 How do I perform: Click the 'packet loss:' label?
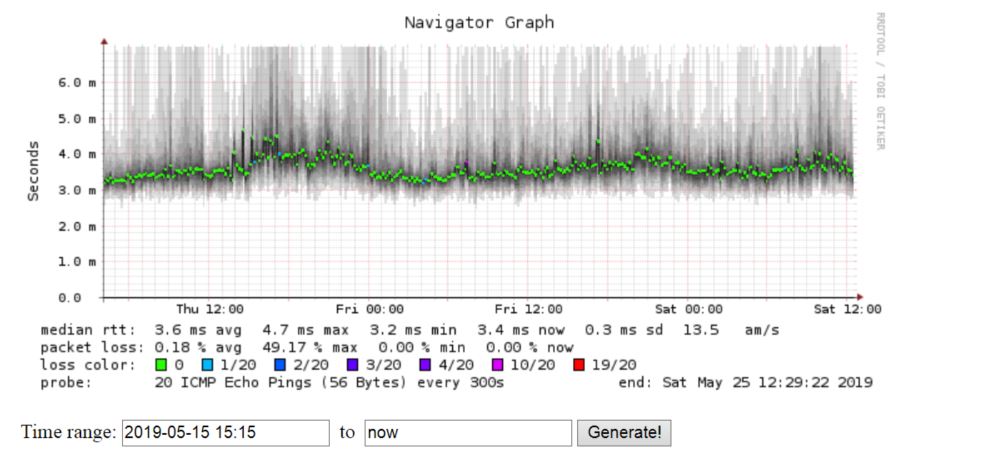[92, 348]
